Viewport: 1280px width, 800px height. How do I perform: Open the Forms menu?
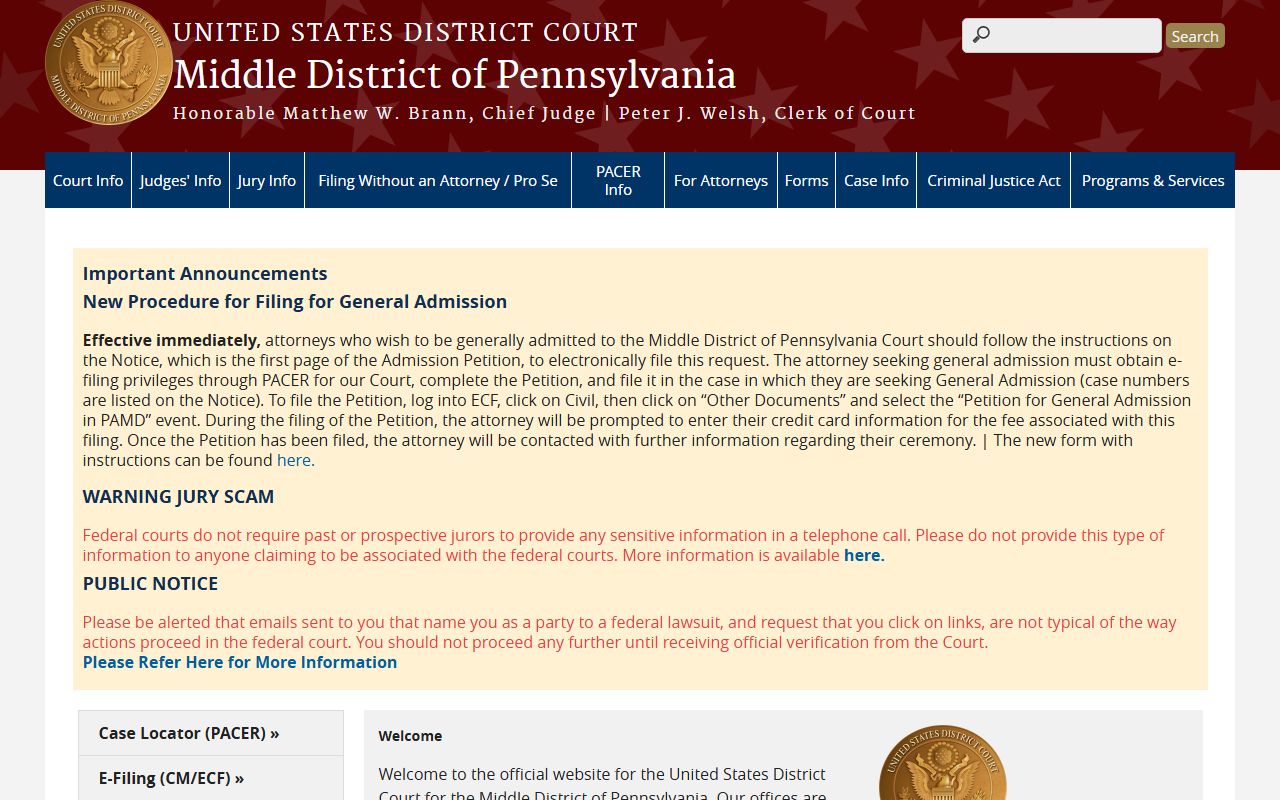point(806,180)
